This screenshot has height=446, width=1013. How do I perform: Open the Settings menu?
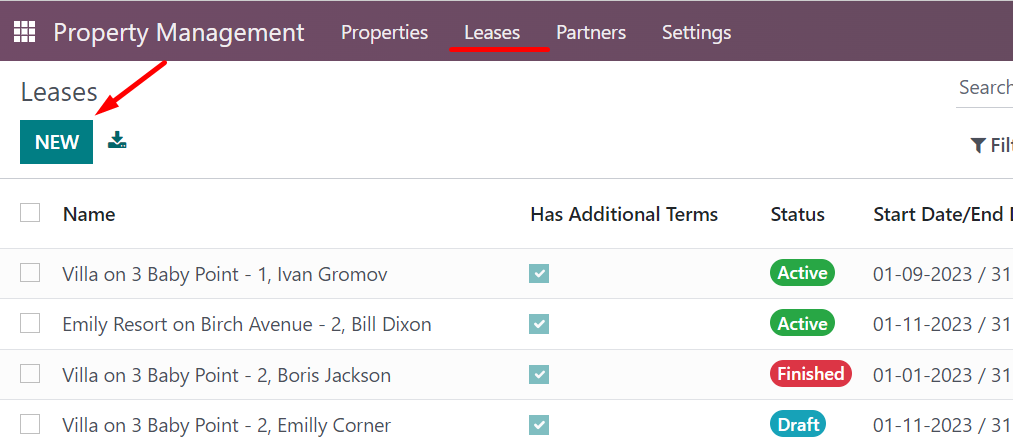pos(696,32)
